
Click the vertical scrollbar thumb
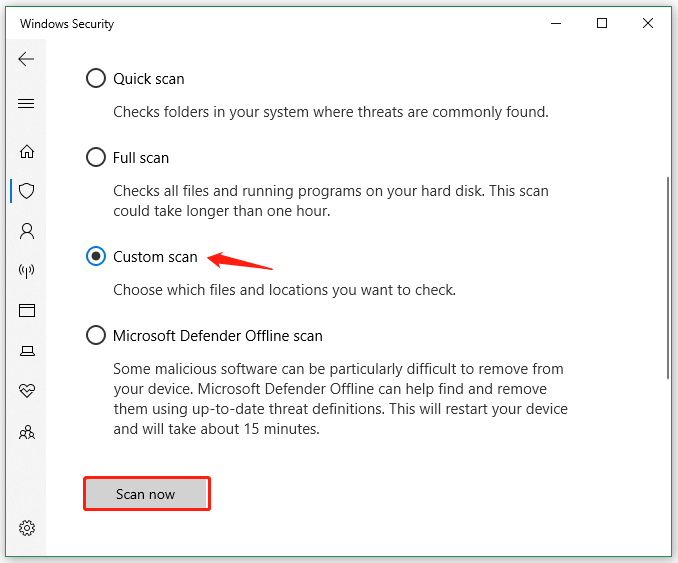668,278
